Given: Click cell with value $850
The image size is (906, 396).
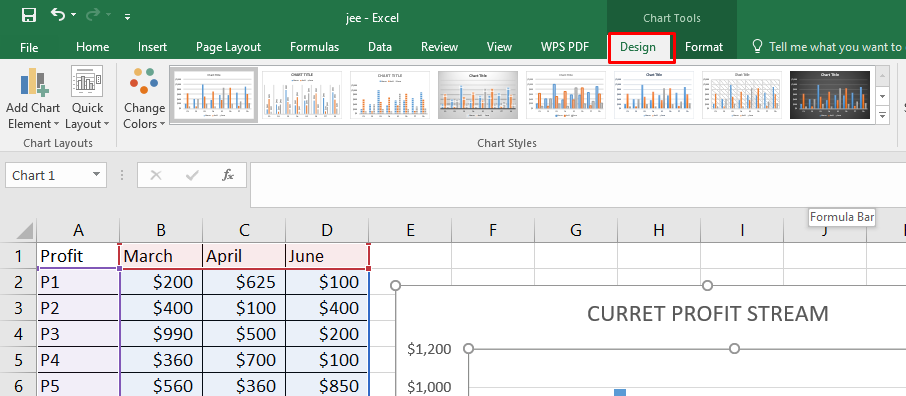Looking at the screenshot, I should [327, 386].
